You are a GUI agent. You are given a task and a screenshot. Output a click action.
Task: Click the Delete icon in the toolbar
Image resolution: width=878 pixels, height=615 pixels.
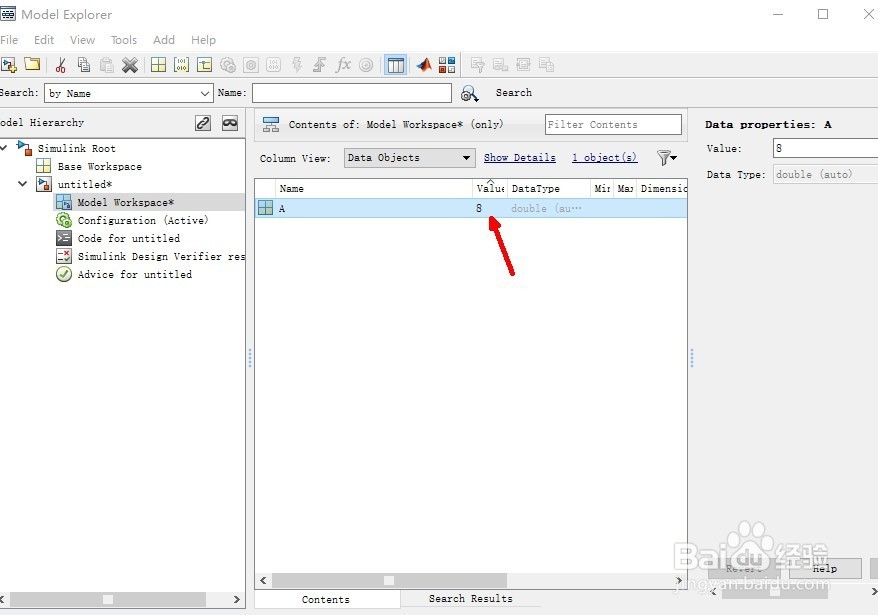128,64
